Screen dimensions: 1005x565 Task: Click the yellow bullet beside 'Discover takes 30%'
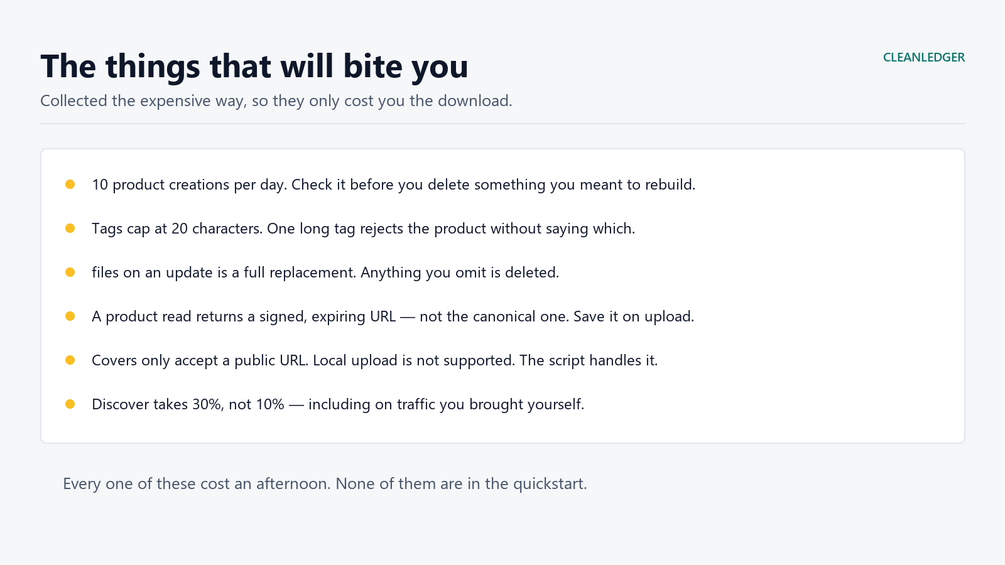[x=70, y=404]
